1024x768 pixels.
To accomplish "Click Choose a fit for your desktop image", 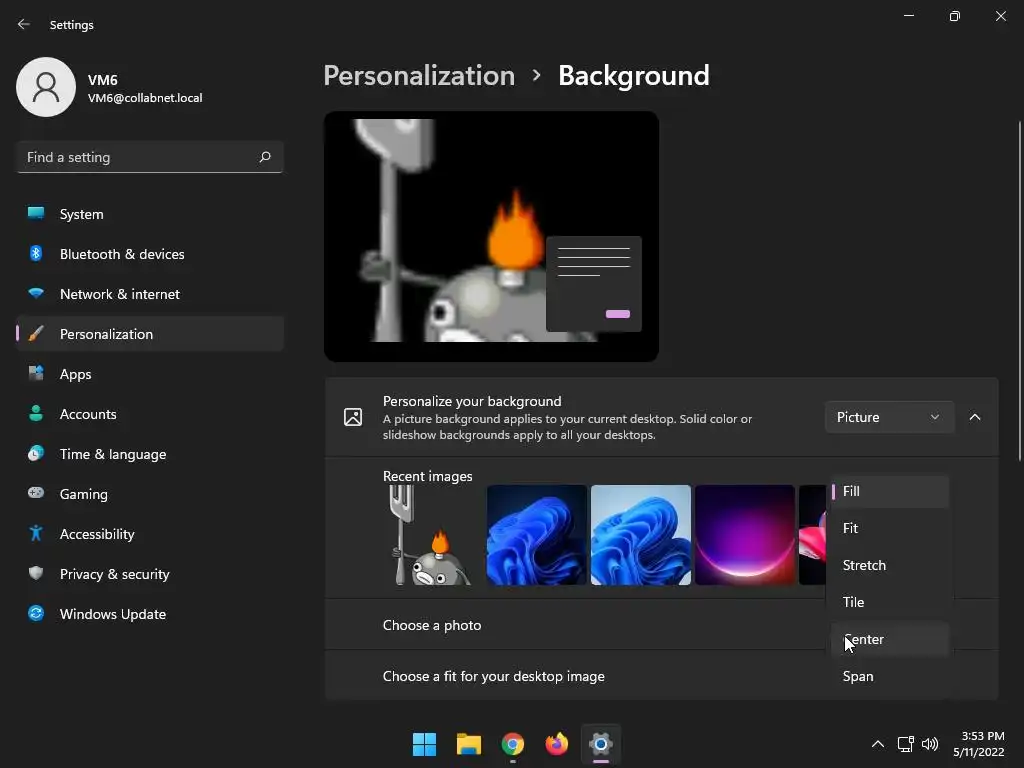I will [494, 677].
